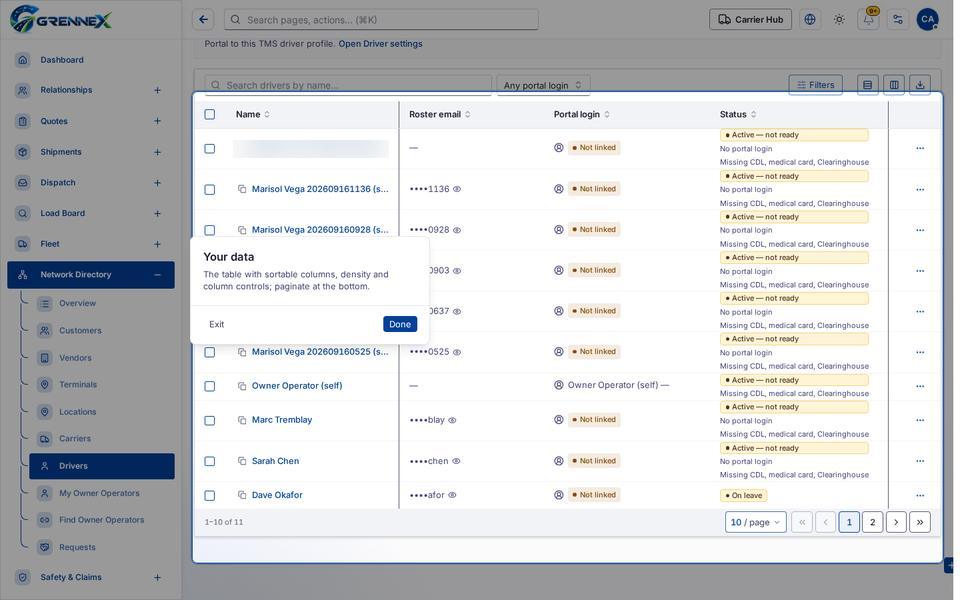Click the download export icon
This screenshot has height=600, width=960.
pyautogui.click(x=920, y=85)
